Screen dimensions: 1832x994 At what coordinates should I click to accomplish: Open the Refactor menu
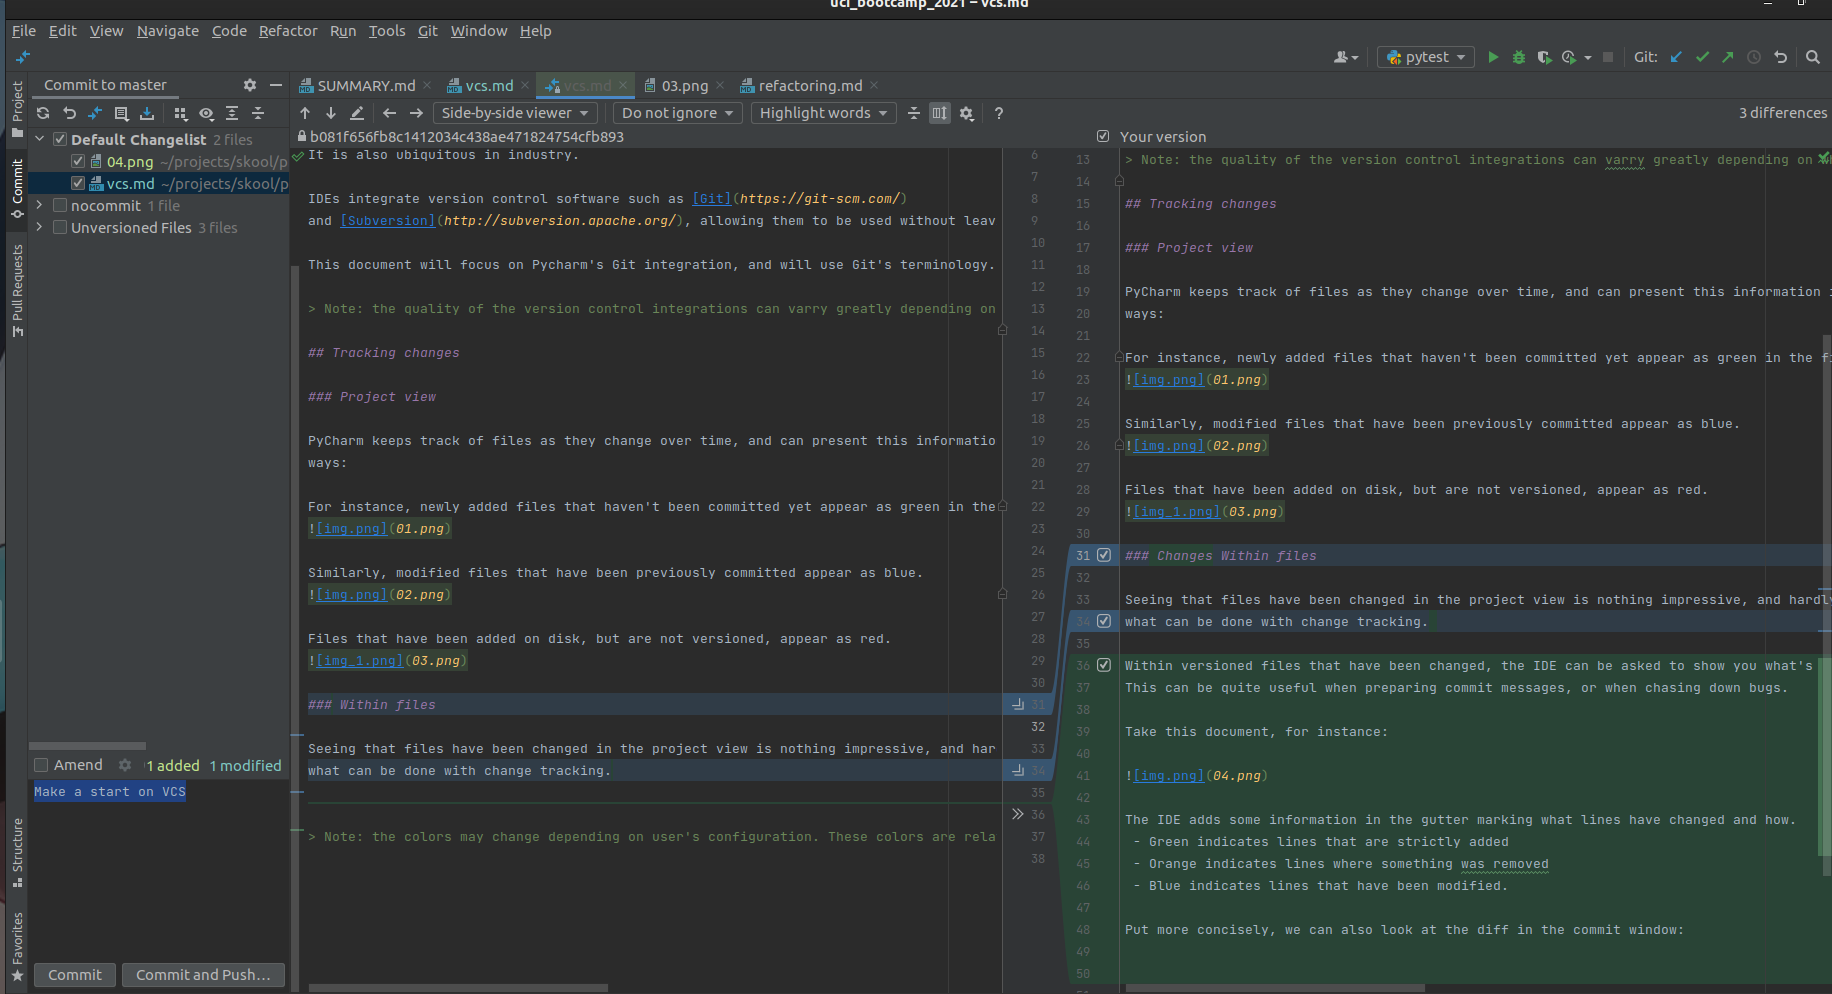(288, 31)
